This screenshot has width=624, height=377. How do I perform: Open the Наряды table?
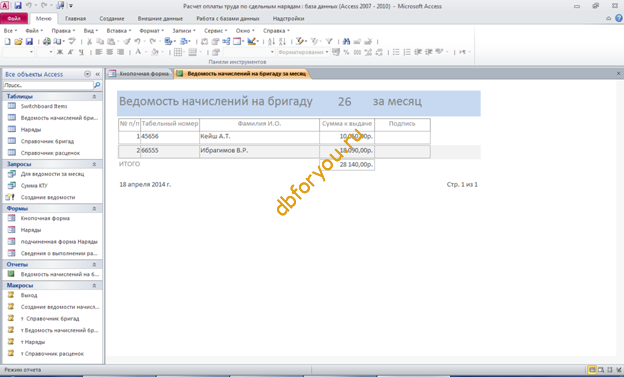point(31,129)
